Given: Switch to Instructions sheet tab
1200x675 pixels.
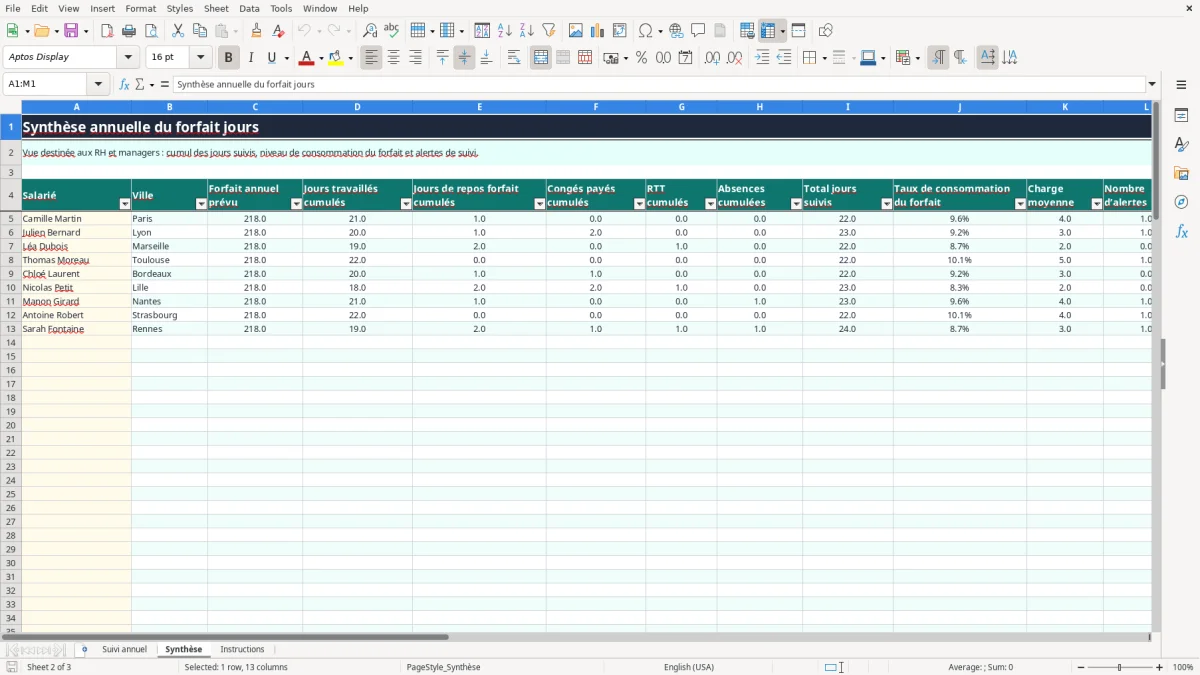Looking at the screenshot, I should 242,650.
